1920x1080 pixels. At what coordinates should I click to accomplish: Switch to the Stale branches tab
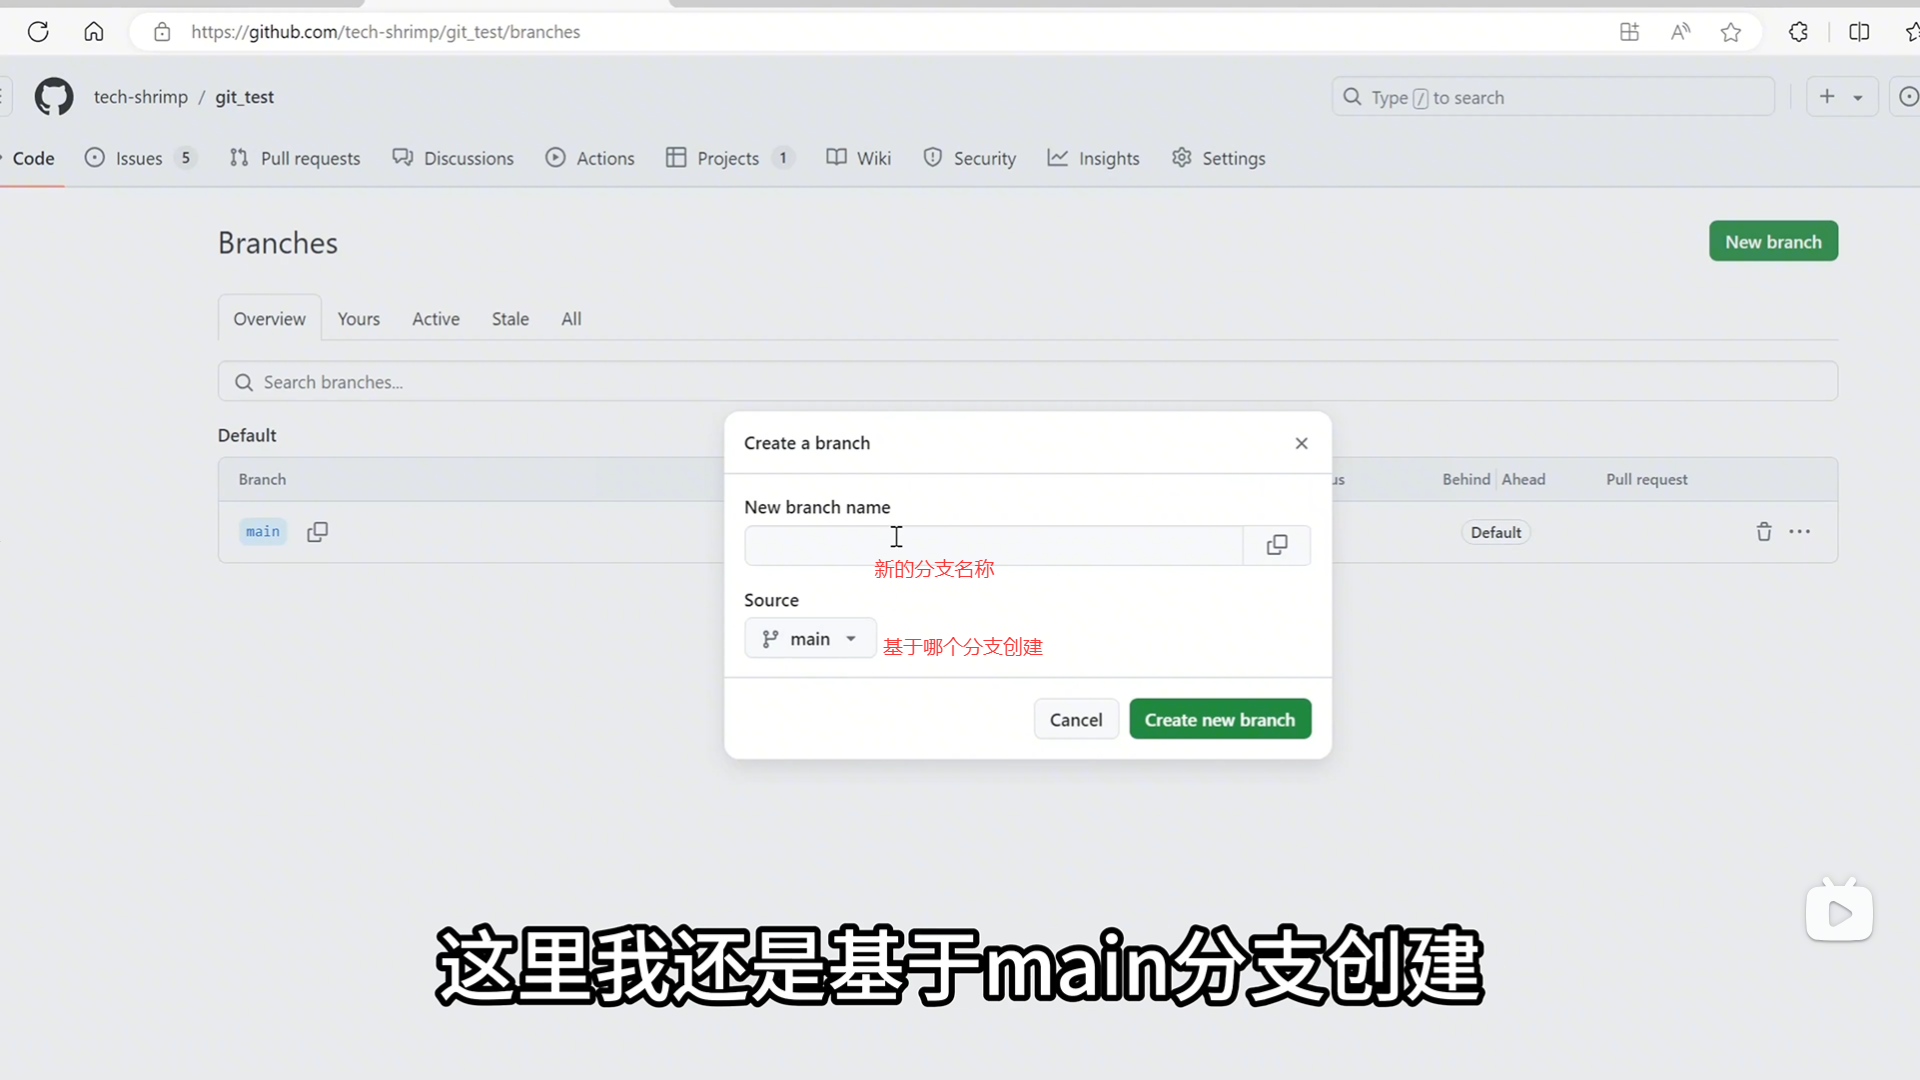click(510, 319)
